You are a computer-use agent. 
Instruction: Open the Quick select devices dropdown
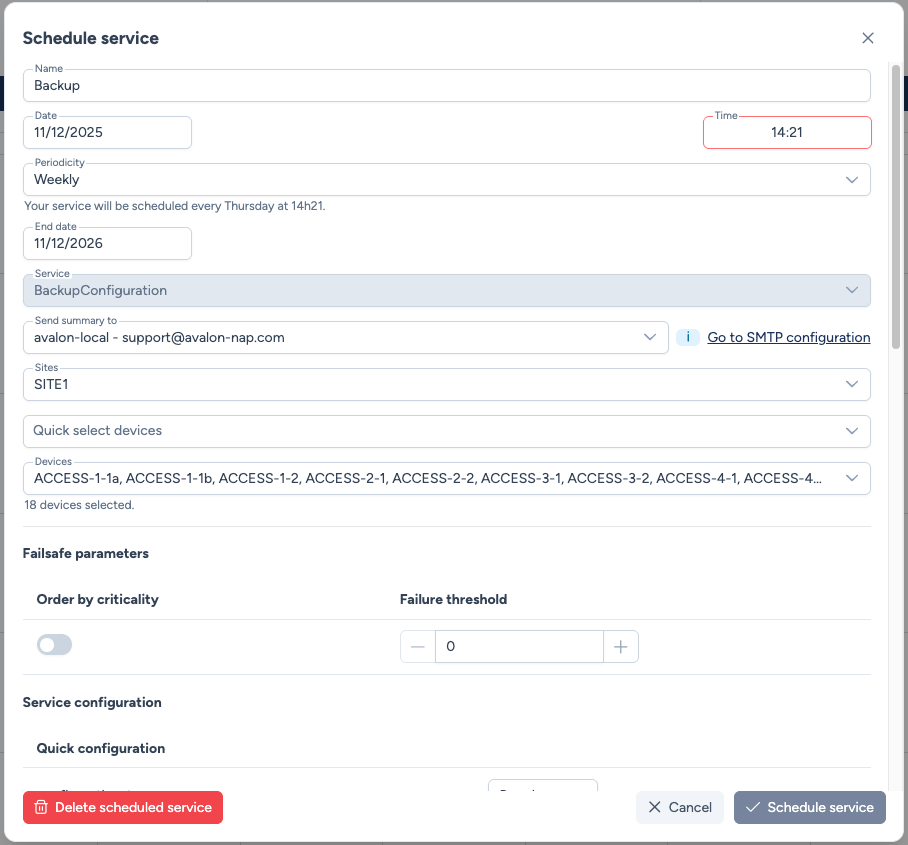(x=852, y=431)
